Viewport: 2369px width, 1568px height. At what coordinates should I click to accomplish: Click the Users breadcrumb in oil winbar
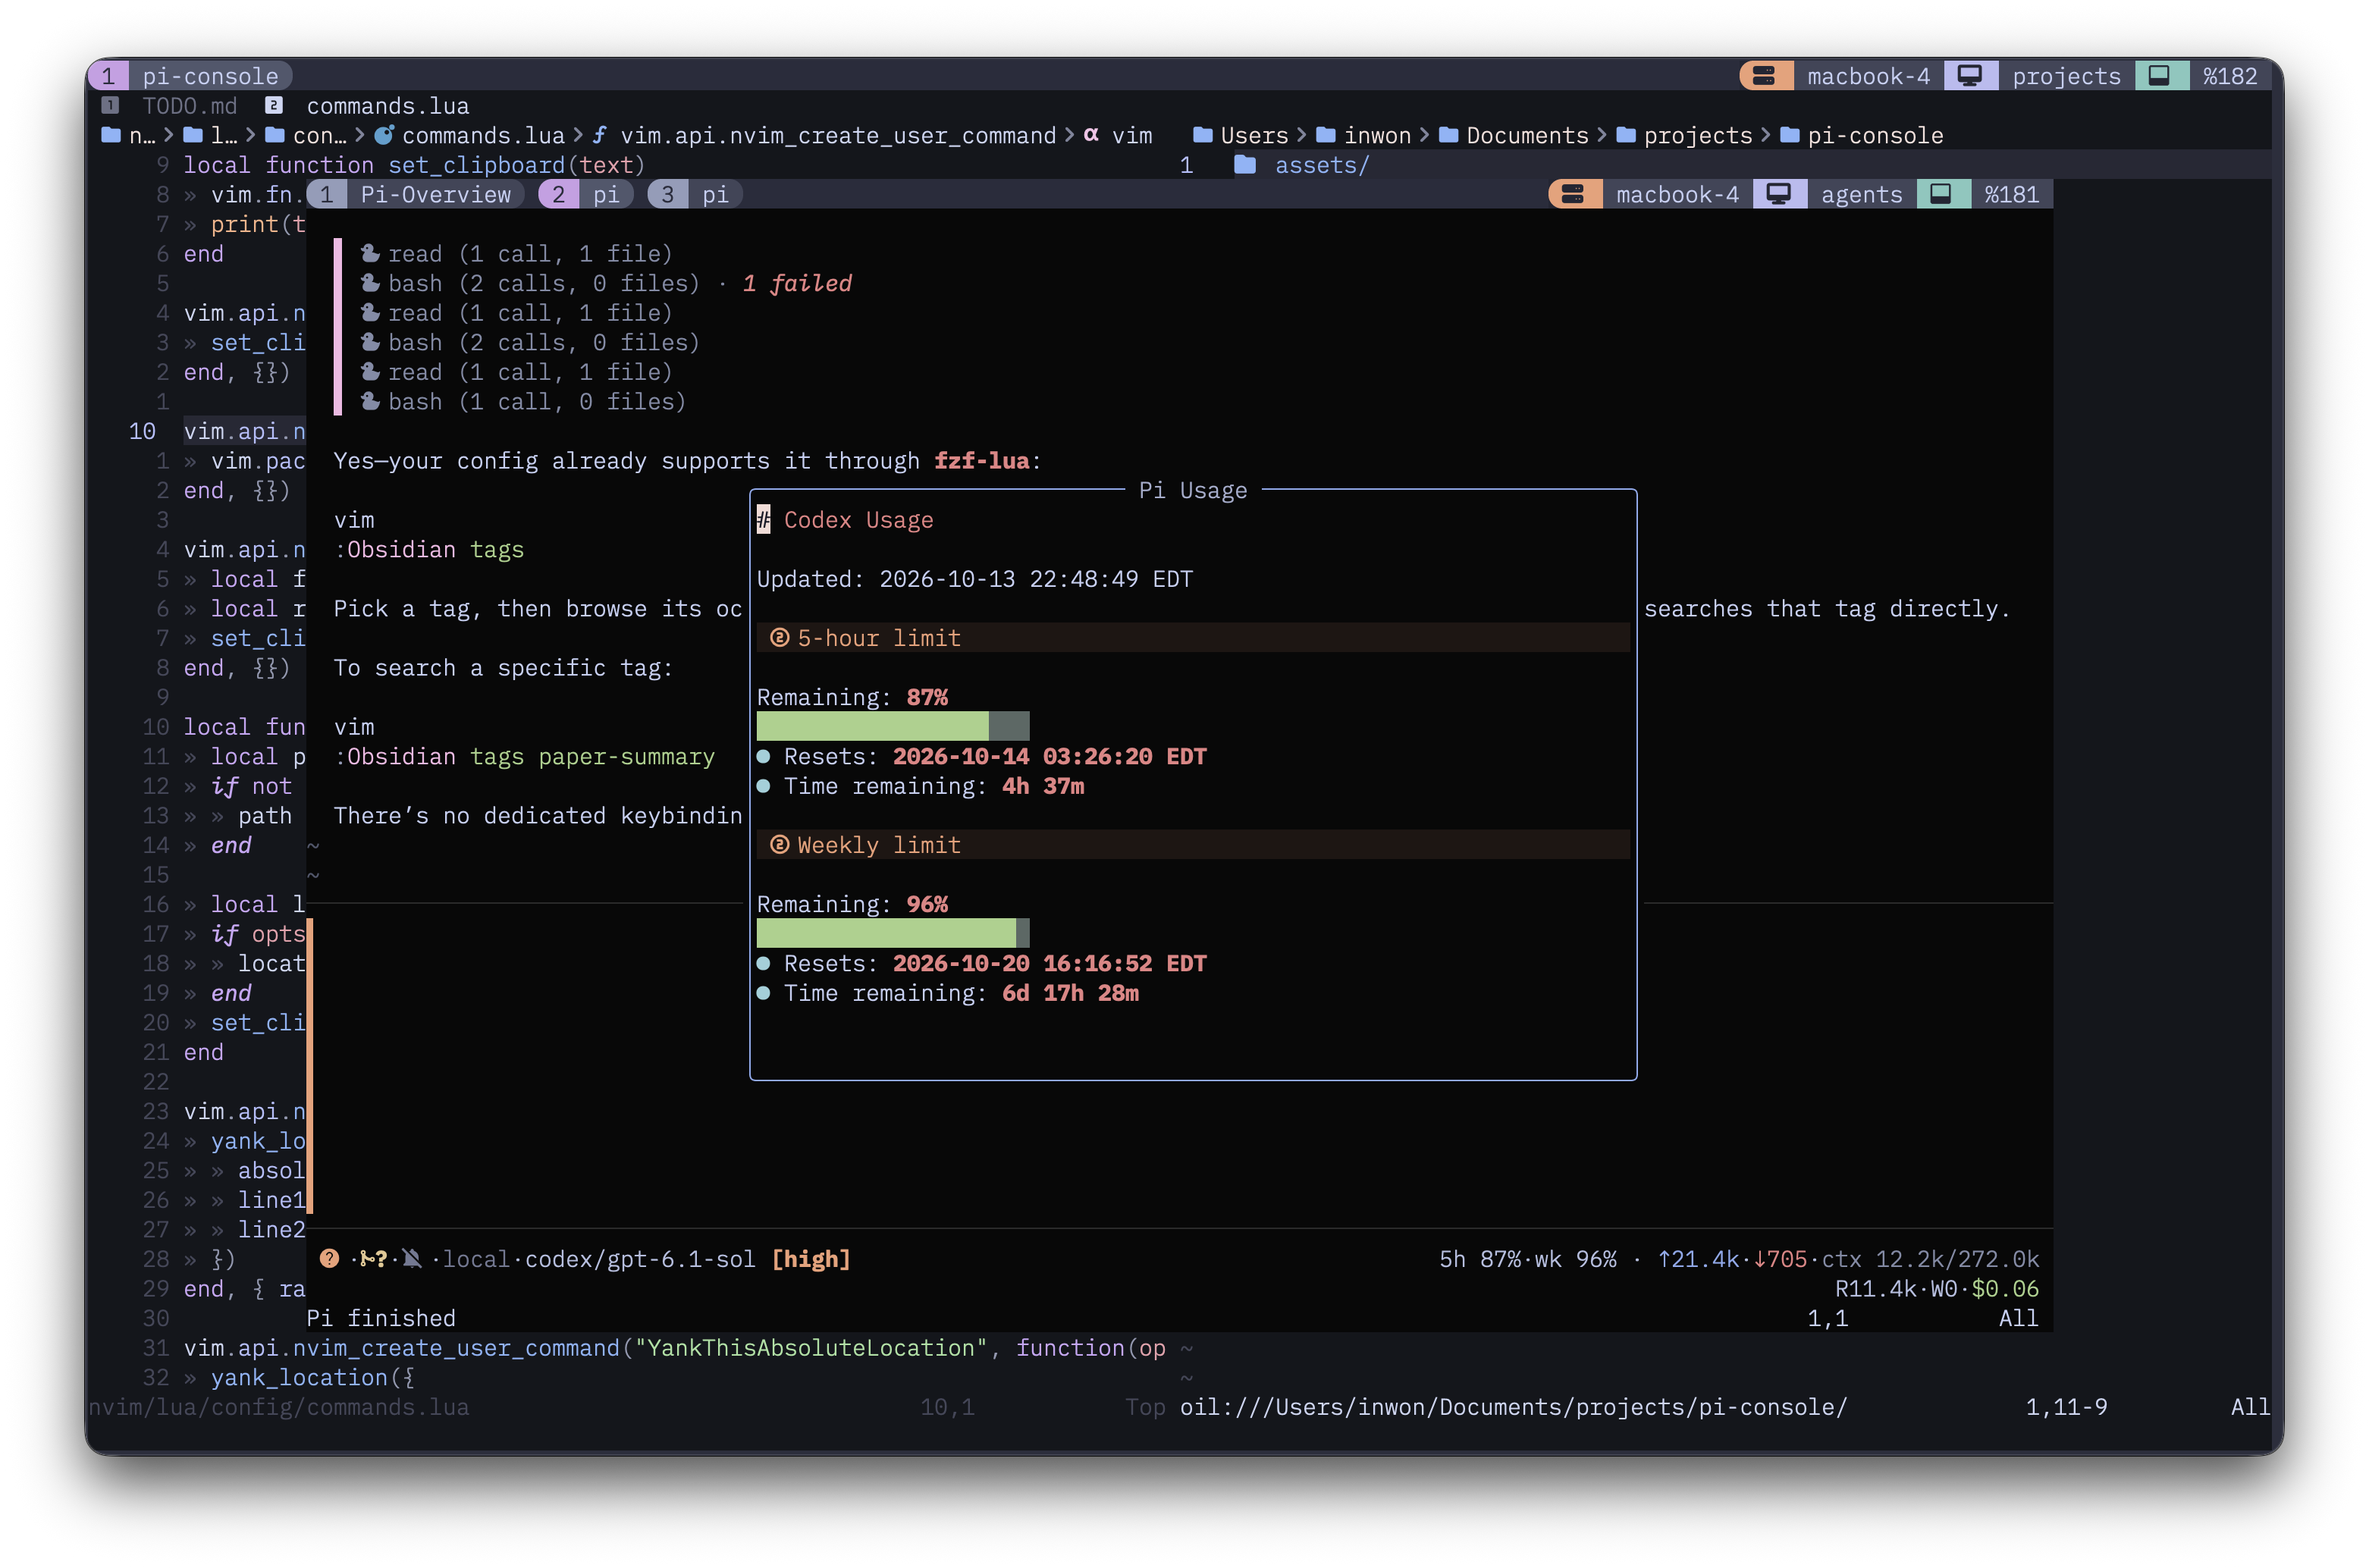pyautogui.click(x=1254, y=135)
